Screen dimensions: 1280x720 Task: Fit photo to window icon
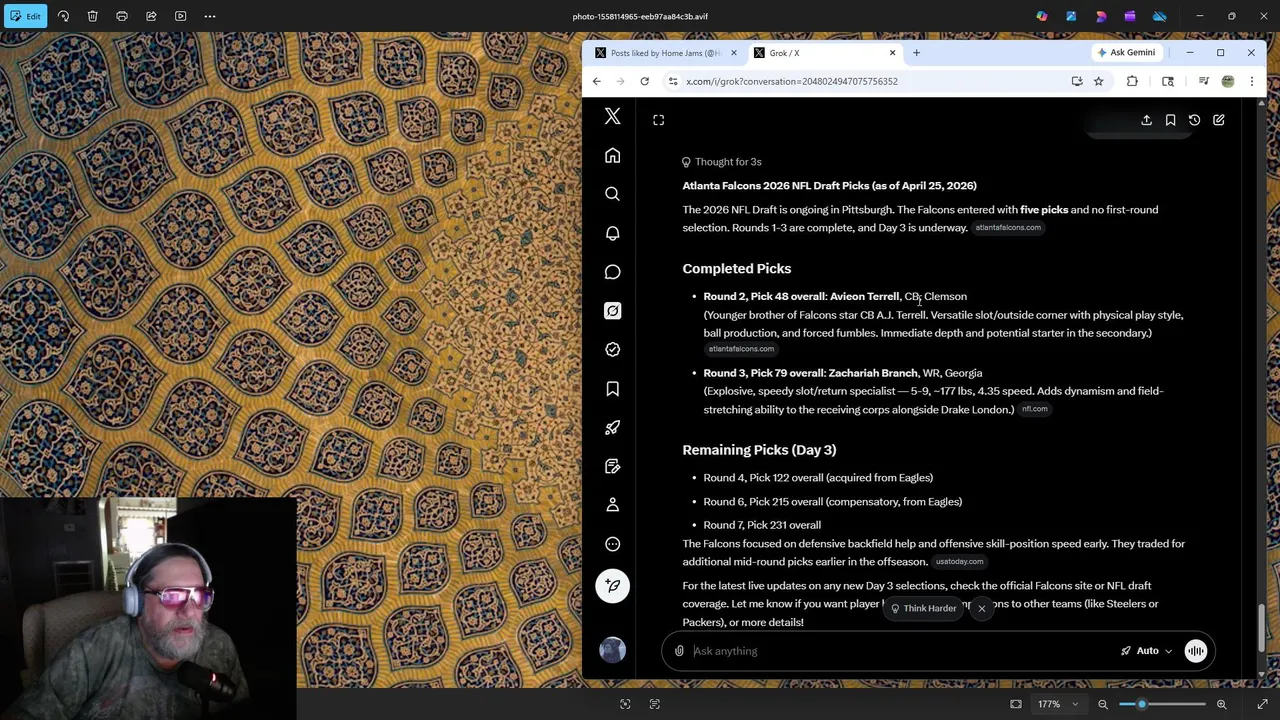(1016, 704)
